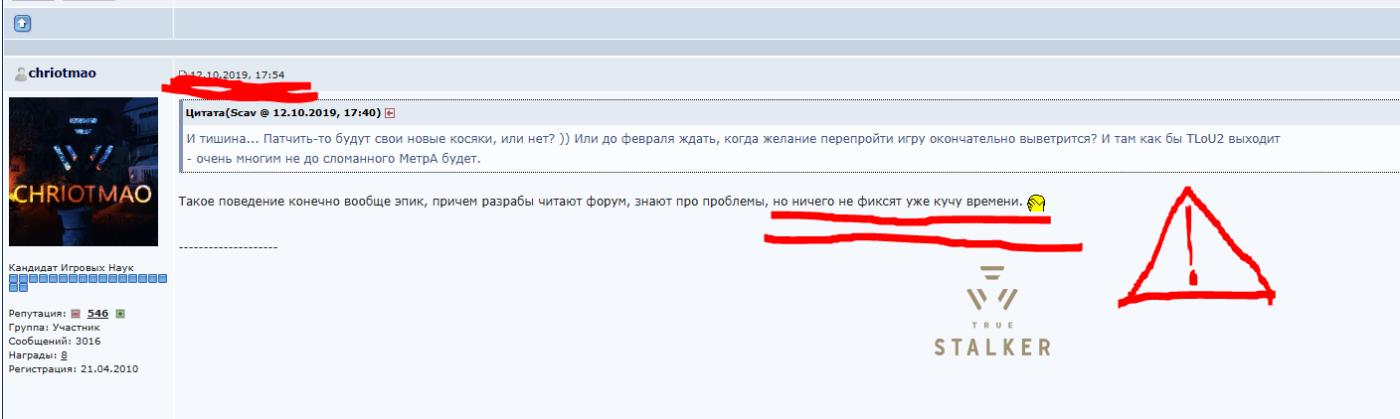Click the text 'Кандидат Игровых Наук'

pos(70,268)
